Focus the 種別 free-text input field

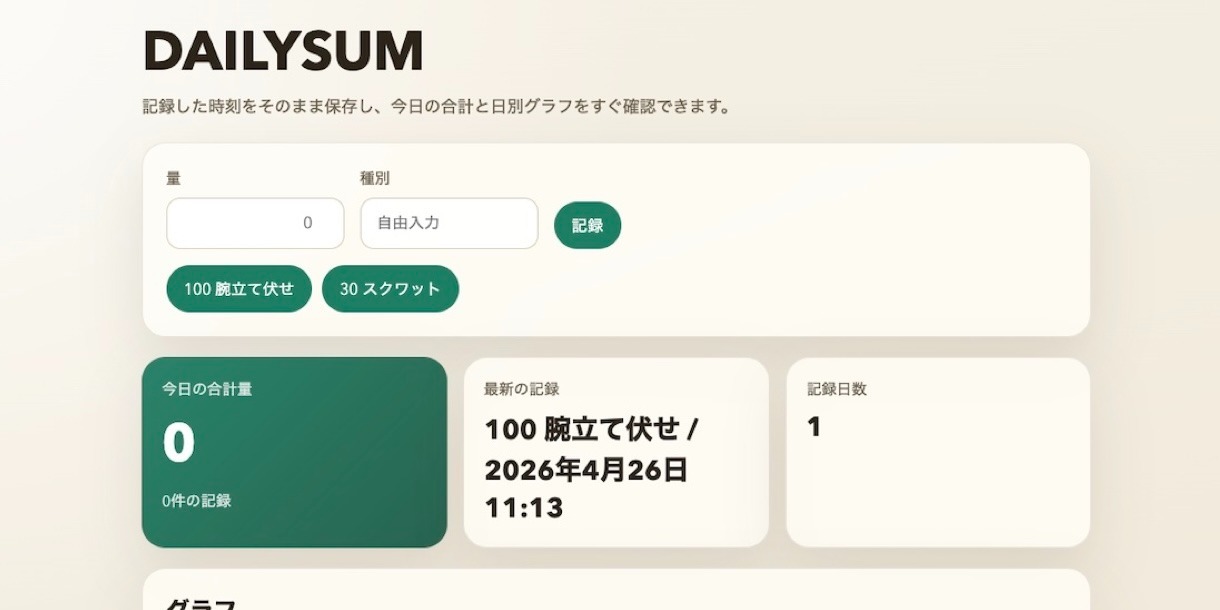click(449, 223)
